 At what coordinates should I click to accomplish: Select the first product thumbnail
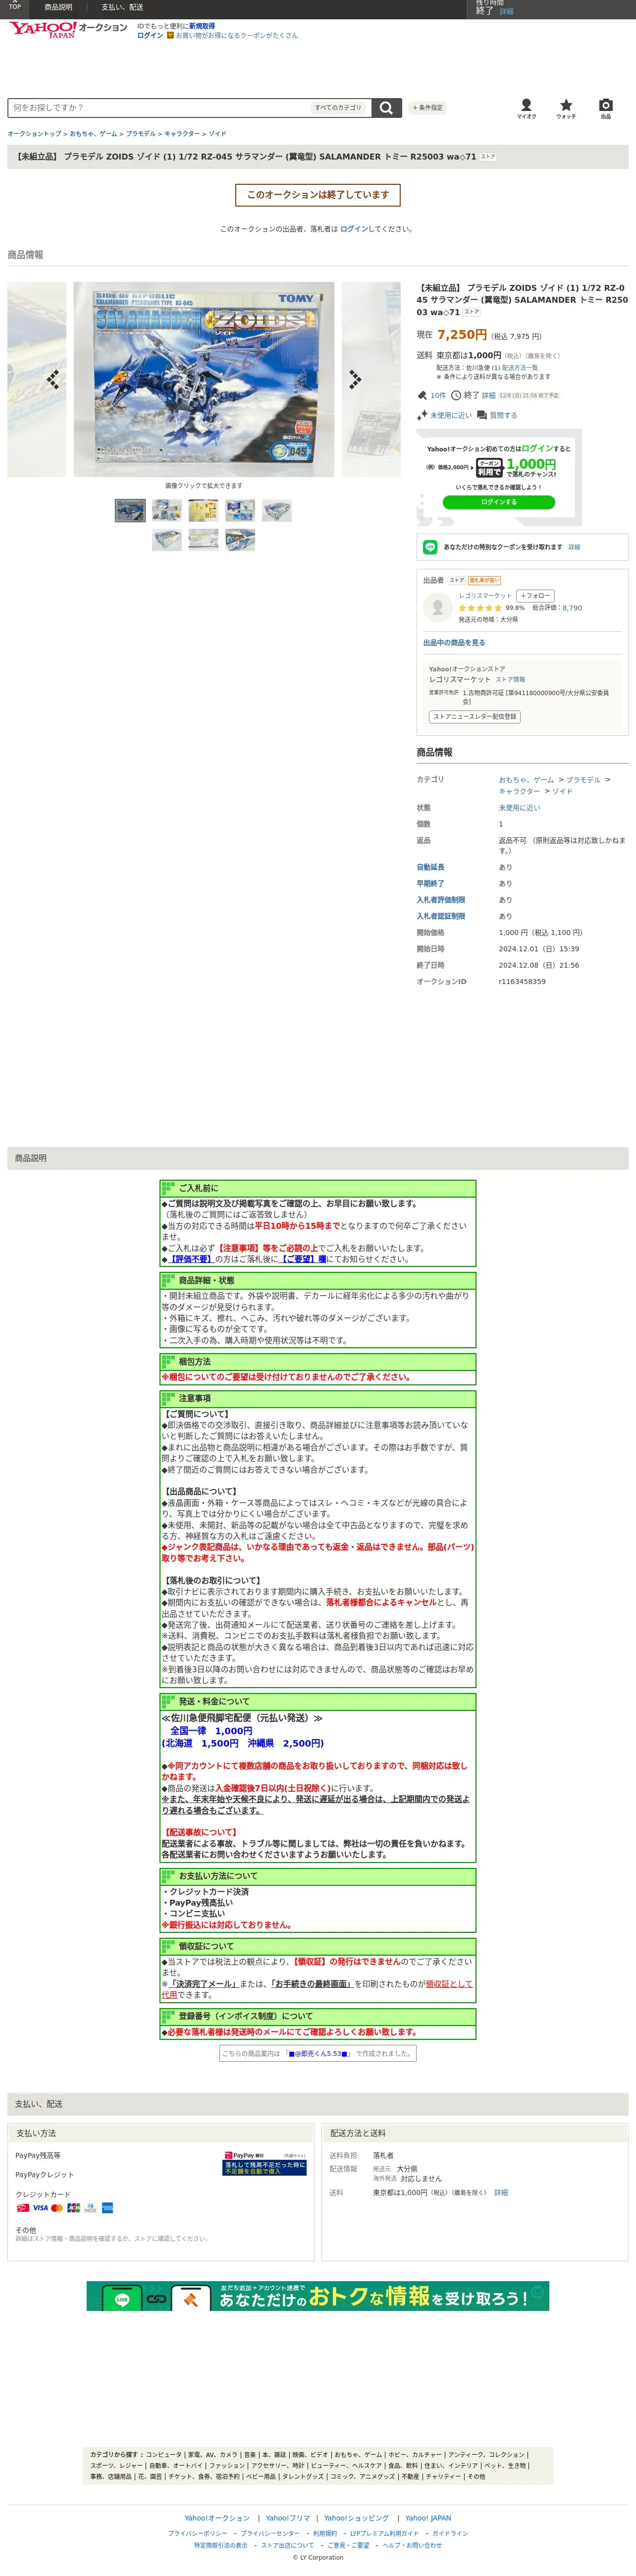point(130,511)
